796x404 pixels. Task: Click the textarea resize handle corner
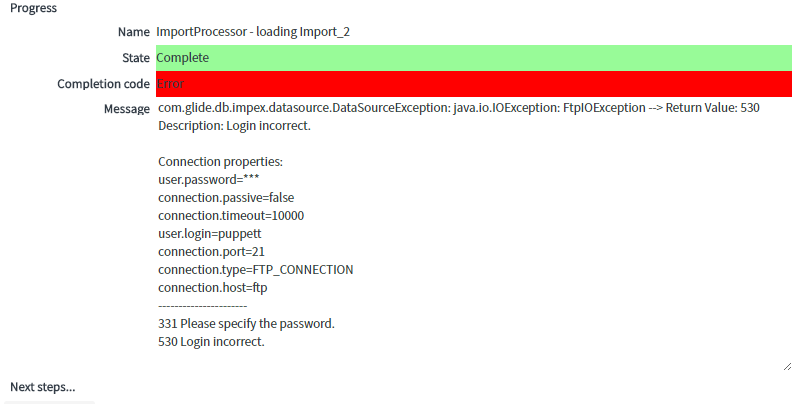pos(787,366)
